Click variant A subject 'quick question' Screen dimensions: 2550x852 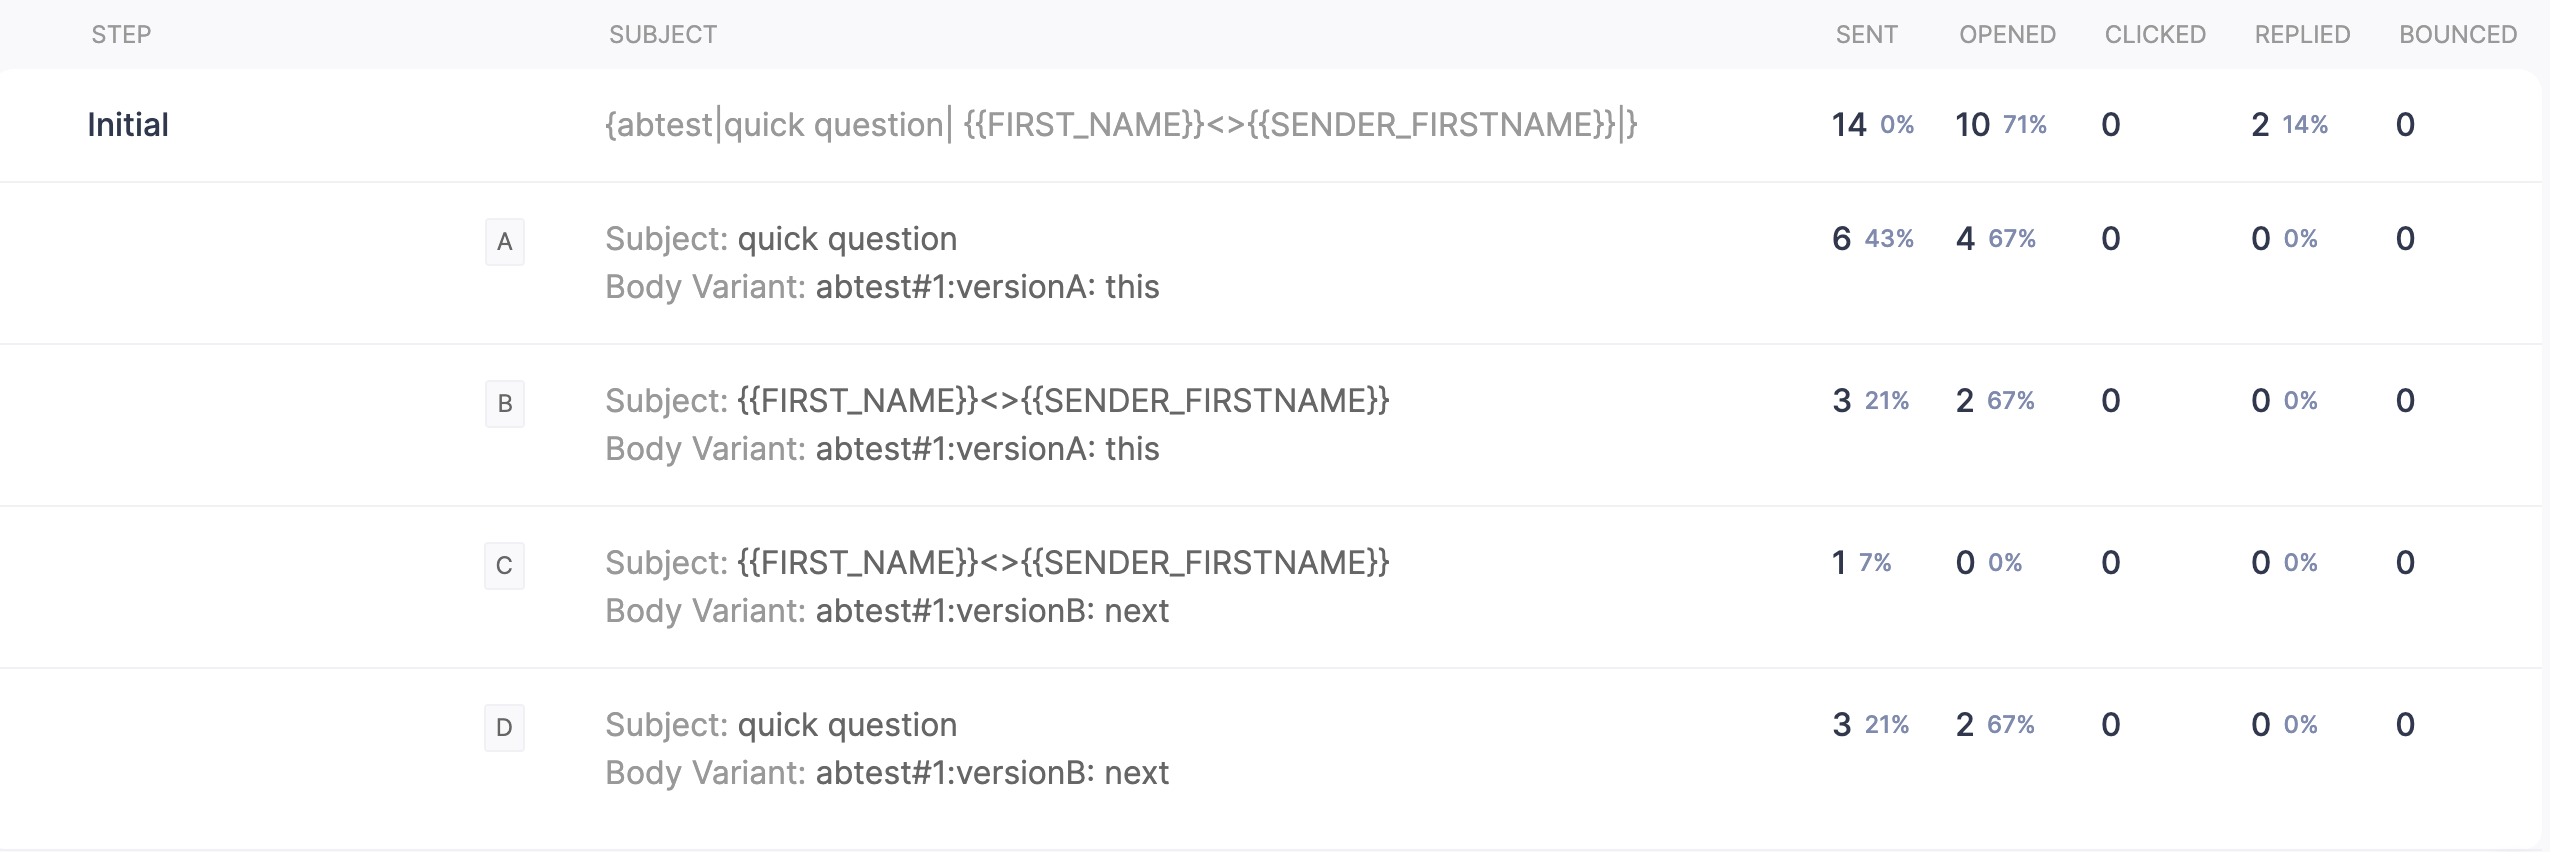847,239
